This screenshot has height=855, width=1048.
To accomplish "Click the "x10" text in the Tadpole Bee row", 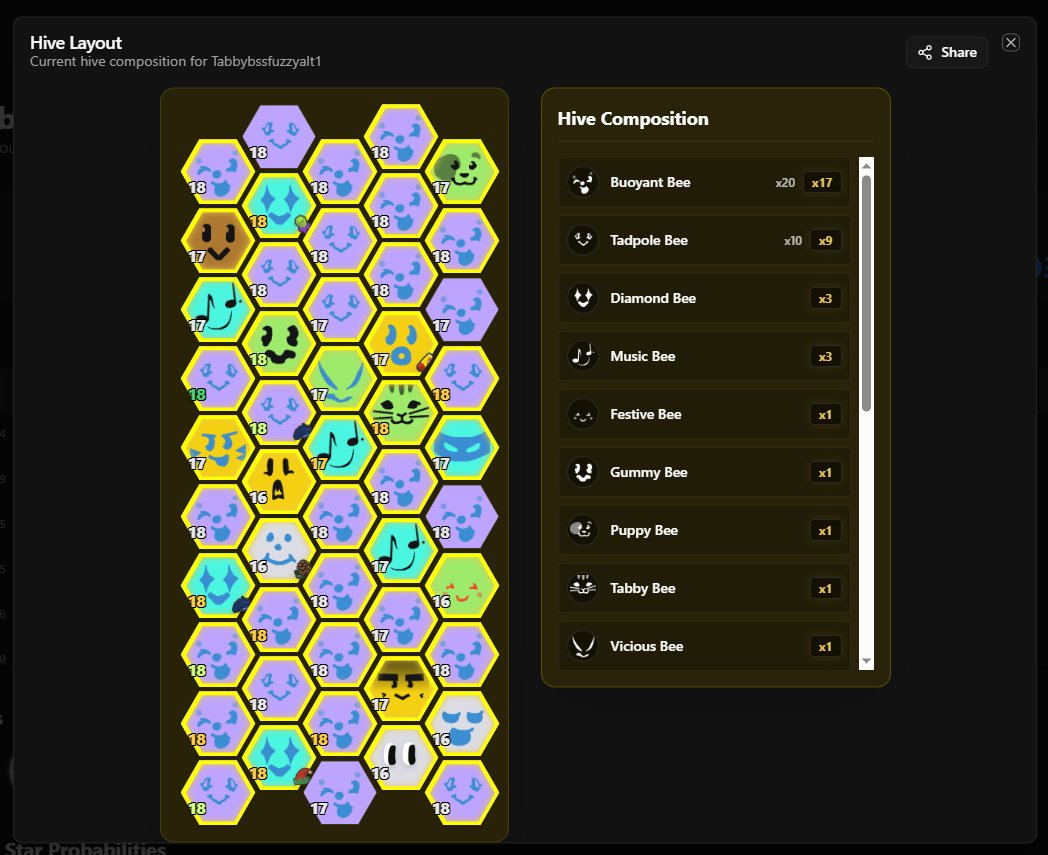I will pos(793,241).
